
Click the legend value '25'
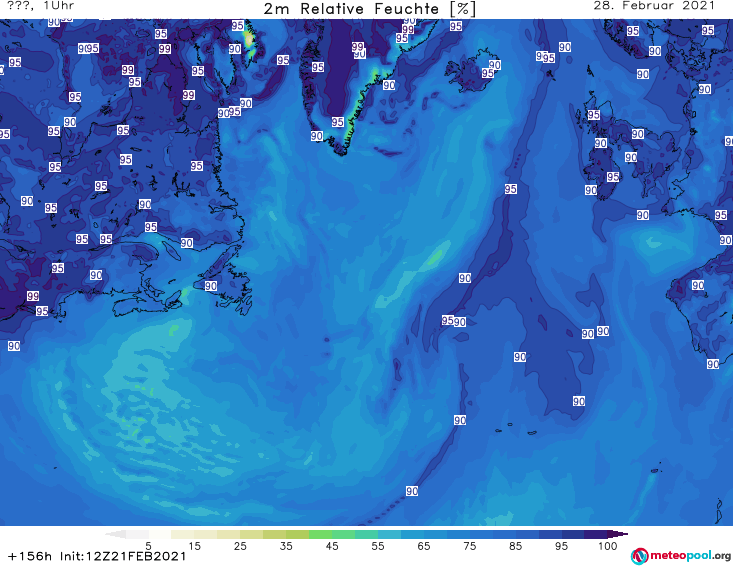click(240, 546)
